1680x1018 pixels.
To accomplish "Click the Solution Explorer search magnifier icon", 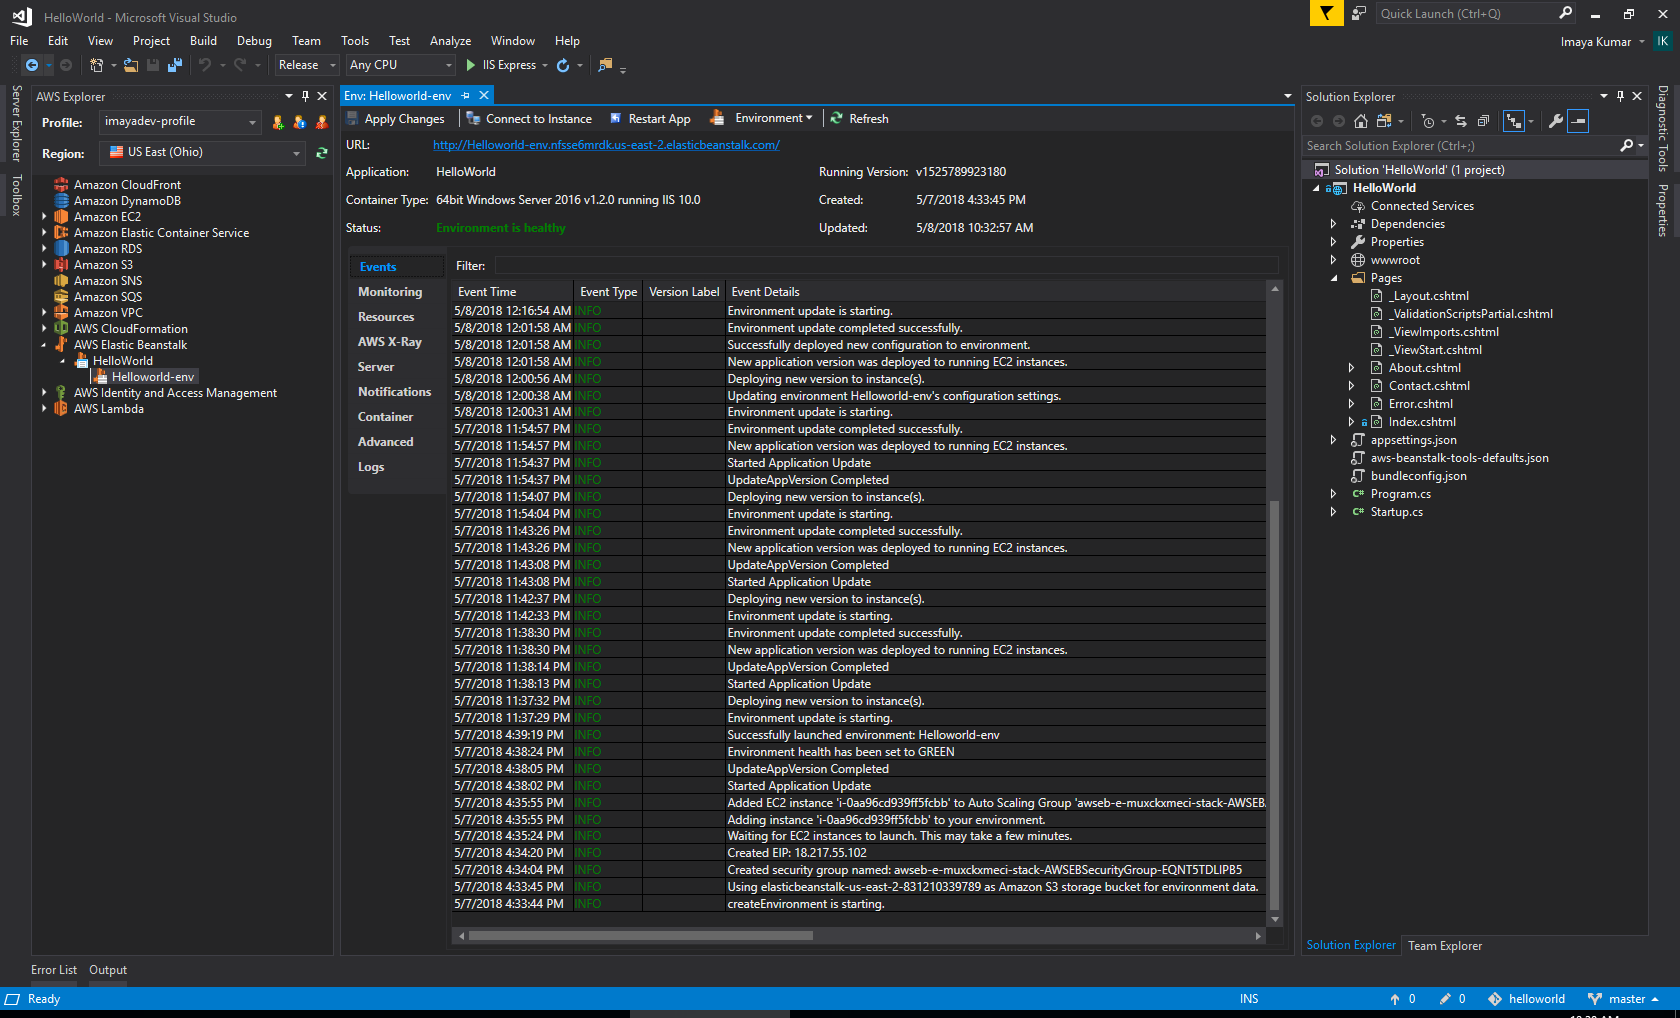I will pyautogui.click(x=1627, y=145).
